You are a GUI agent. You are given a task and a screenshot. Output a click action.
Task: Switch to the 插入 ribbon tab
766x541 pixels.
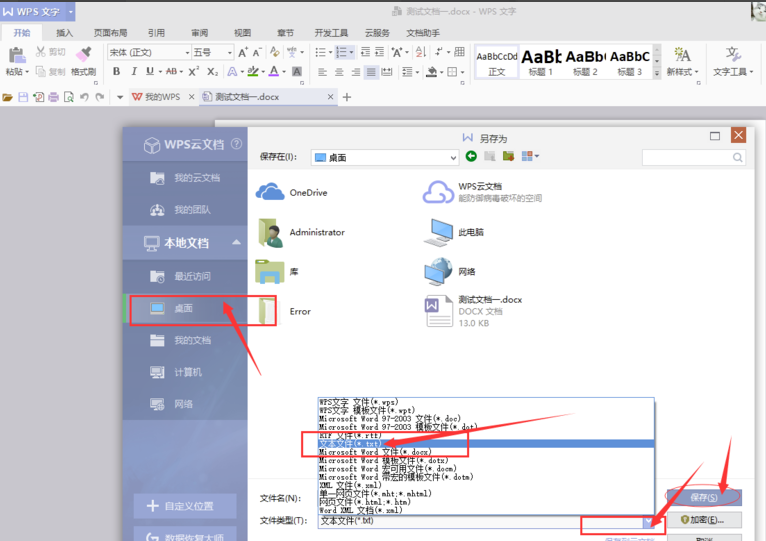point(65,33)
